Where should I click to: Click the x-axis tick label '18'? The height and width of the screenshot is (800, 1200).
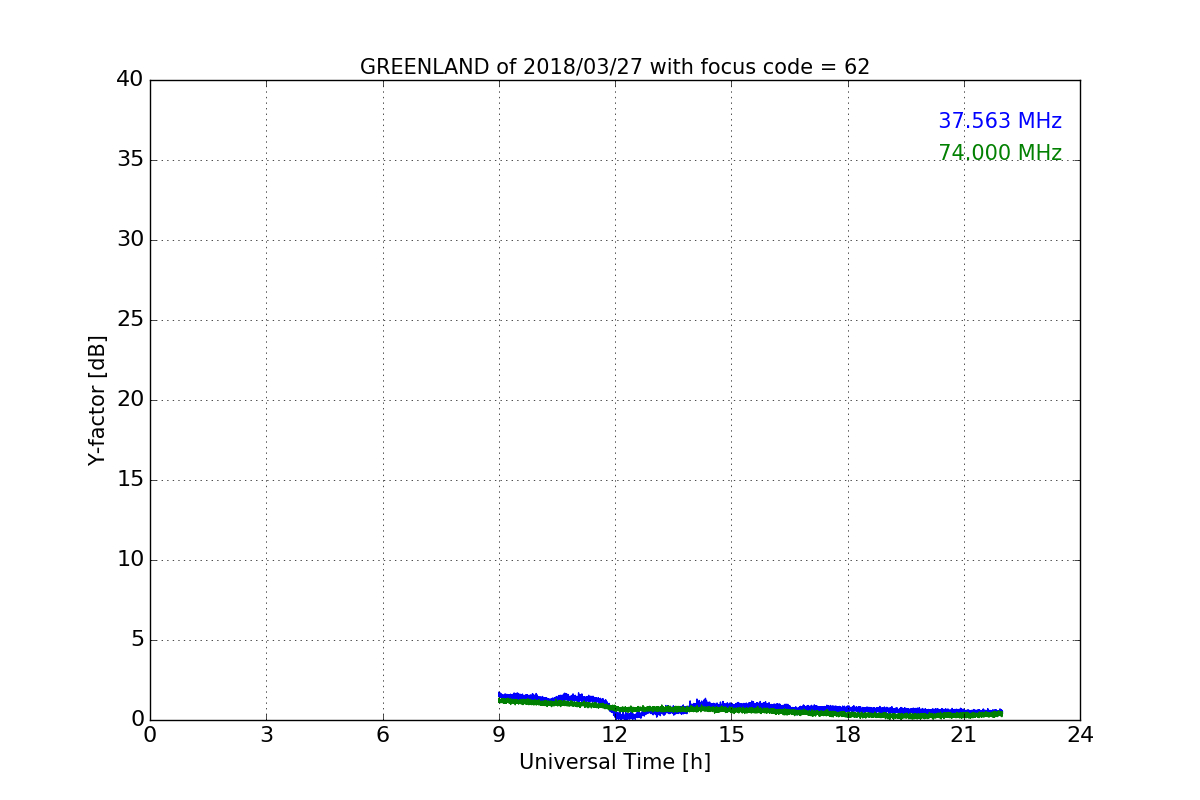(848, 735)
